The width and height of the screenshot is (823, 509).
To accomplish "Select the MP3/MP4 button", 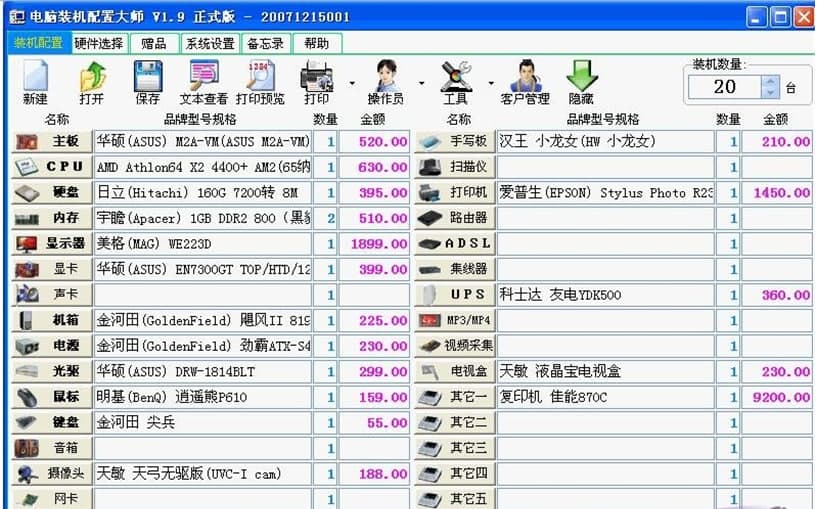I will coord(455,321).
